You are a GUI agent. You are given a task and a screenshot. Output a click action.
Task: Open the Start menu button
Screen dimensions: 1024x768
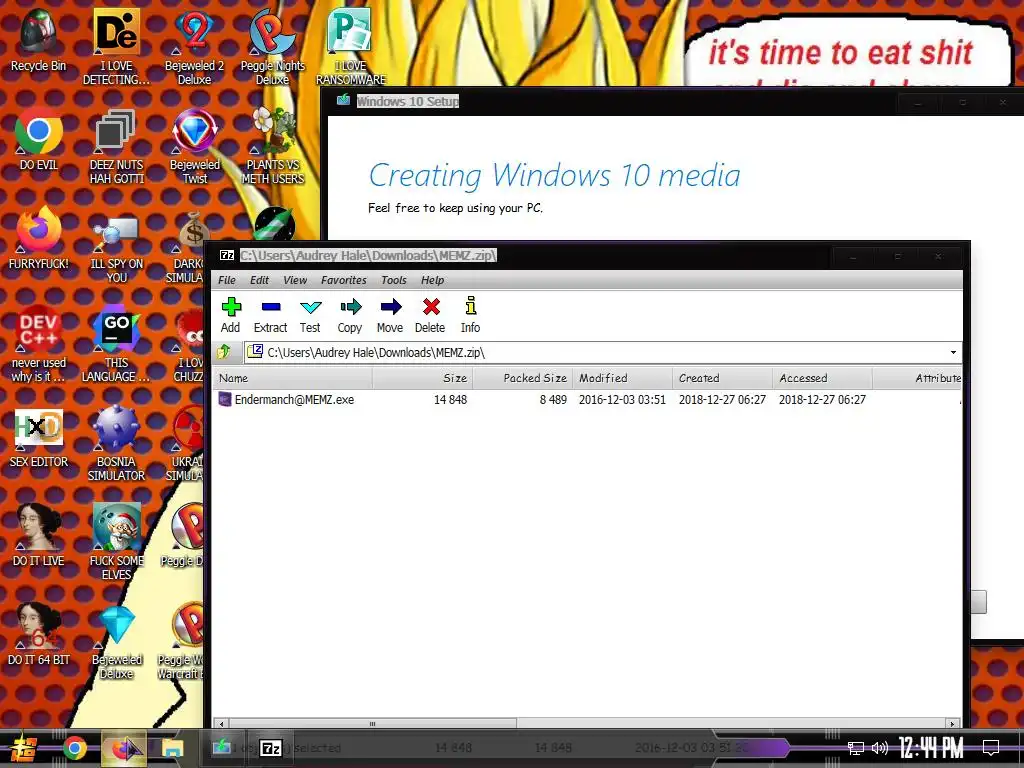[24, 748]
